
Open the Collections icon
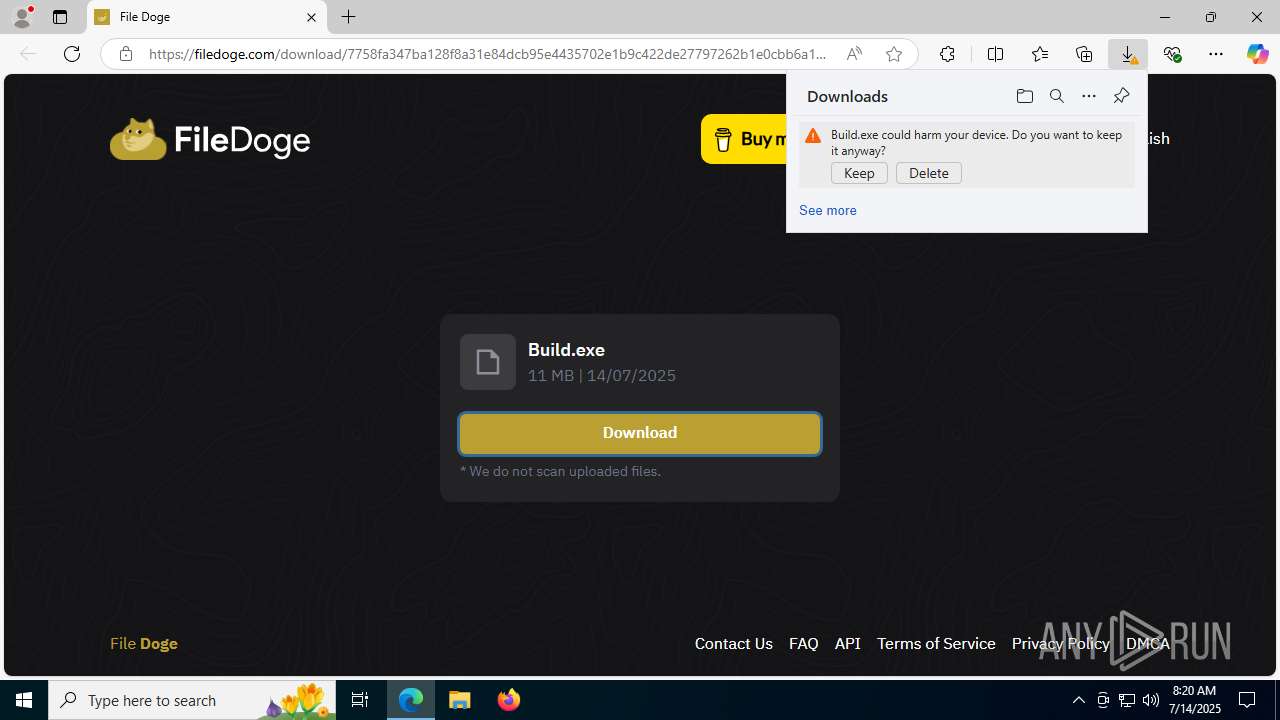[1084, 54]
